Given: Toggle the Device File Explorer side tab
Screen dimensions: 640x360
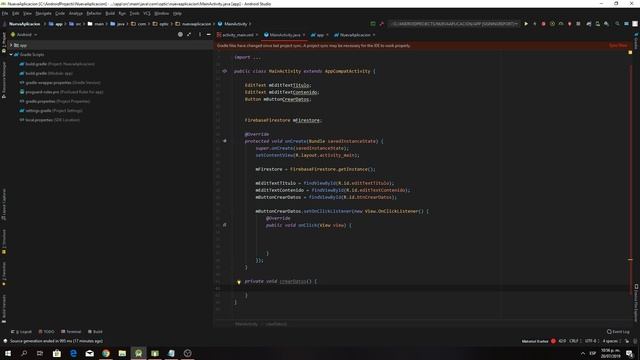Looking at the screenshot, I should 636,303.
